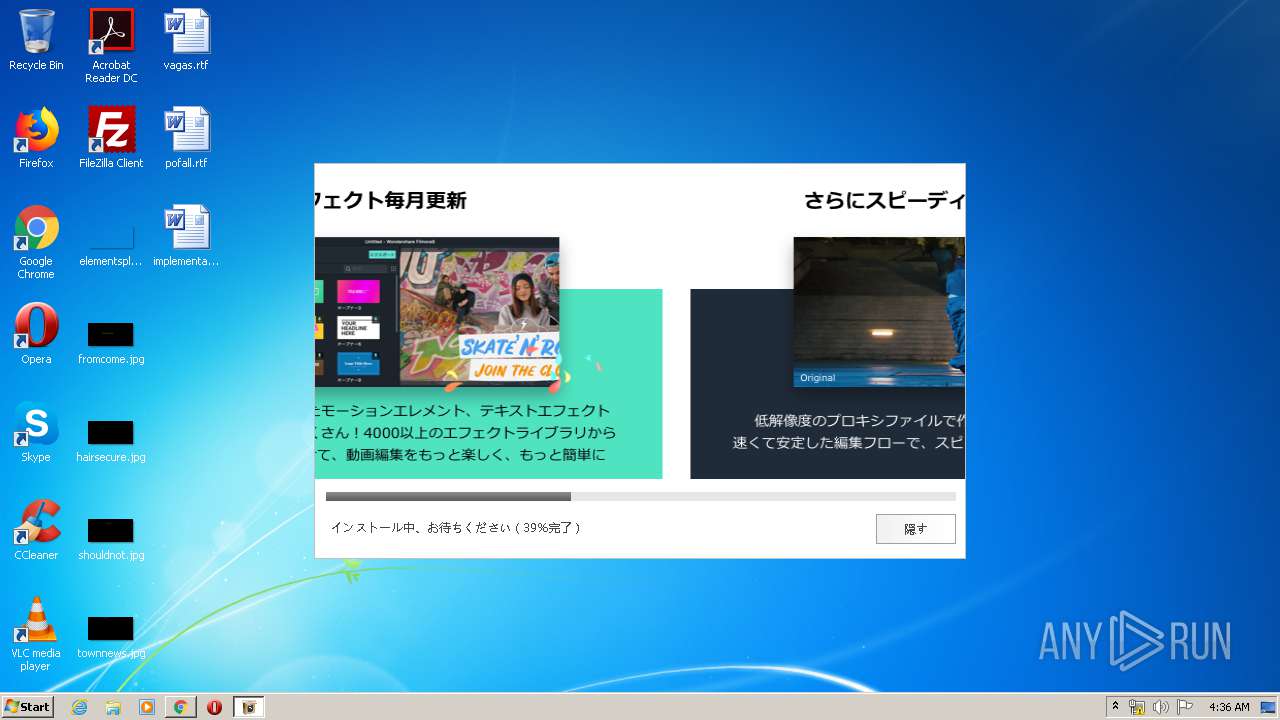Launch the Google Chrome desktop shortcut

coord(36,242)
